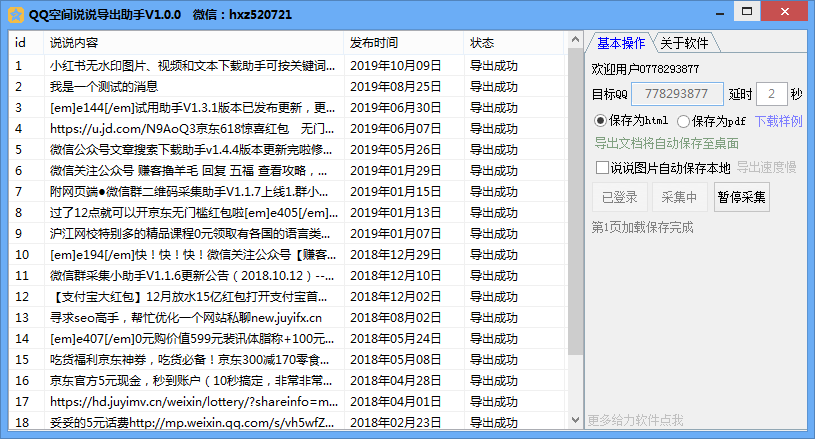The image size is (815, 439).
Task: Select row 妥妥的5元话费
Action: pos(286,422)
